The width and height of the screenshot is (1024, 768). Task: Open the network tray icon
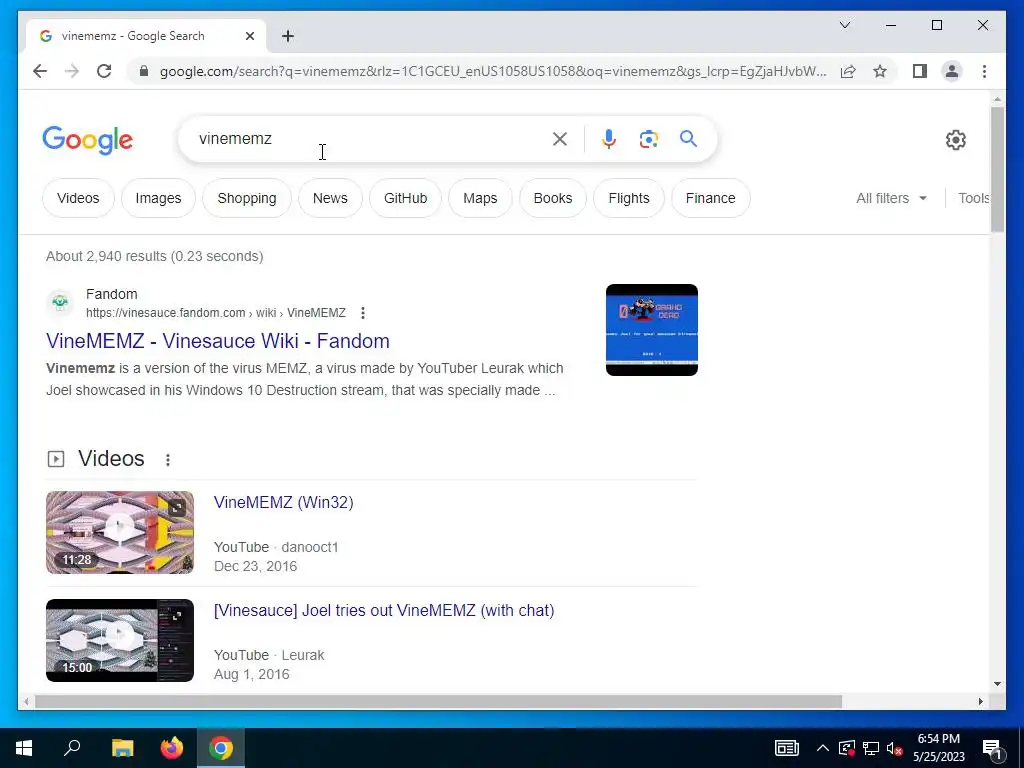click(871, 748)
